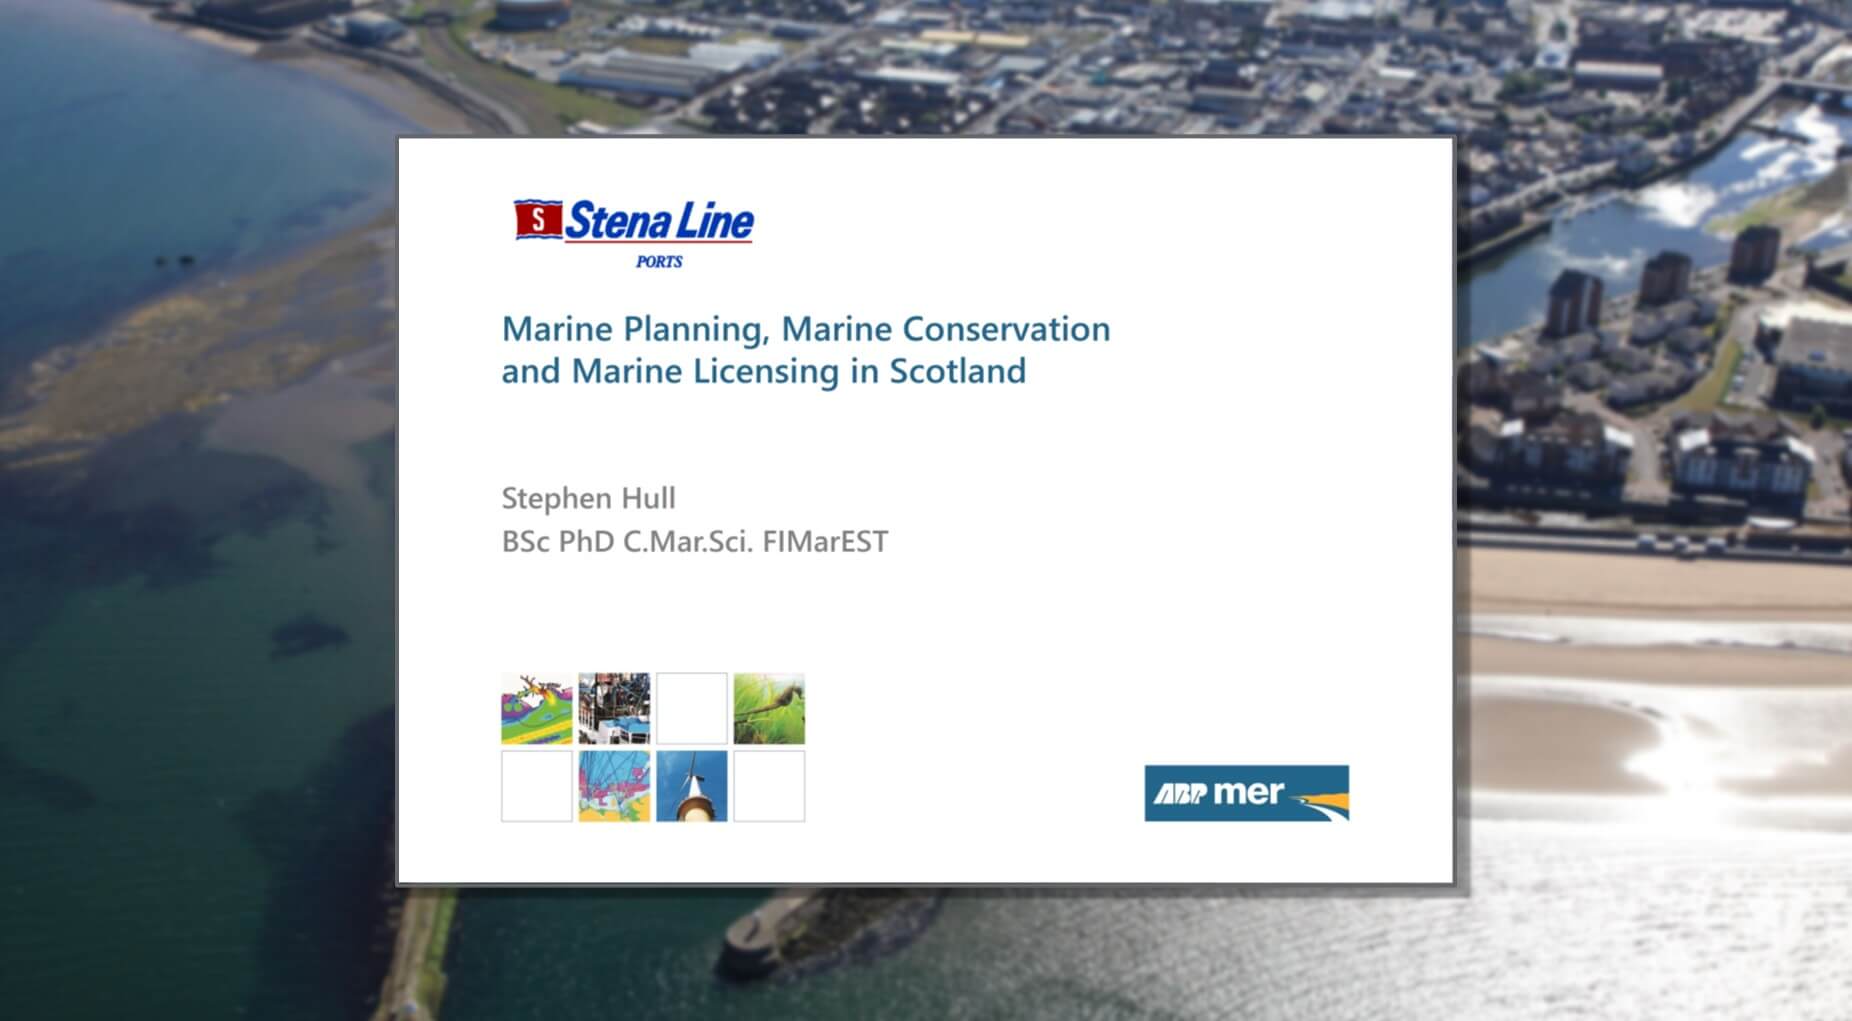Select the nautical chart map thumbnail
1852x1021 pixels.
point(614,787)
